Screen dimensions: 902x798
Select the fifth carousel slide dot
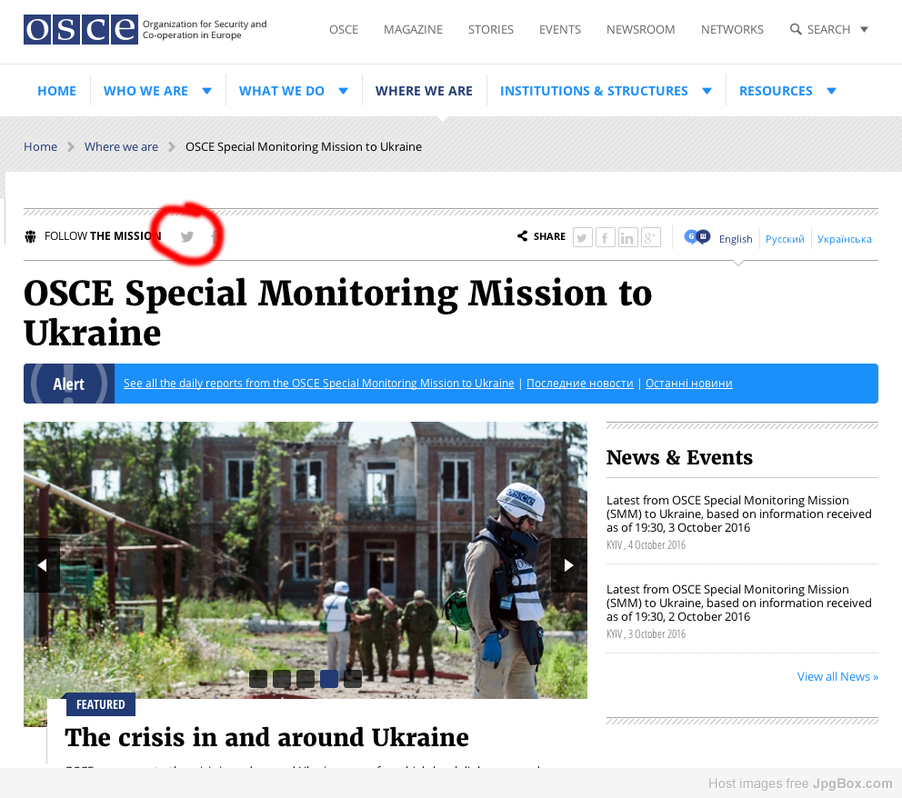(353, 679)
